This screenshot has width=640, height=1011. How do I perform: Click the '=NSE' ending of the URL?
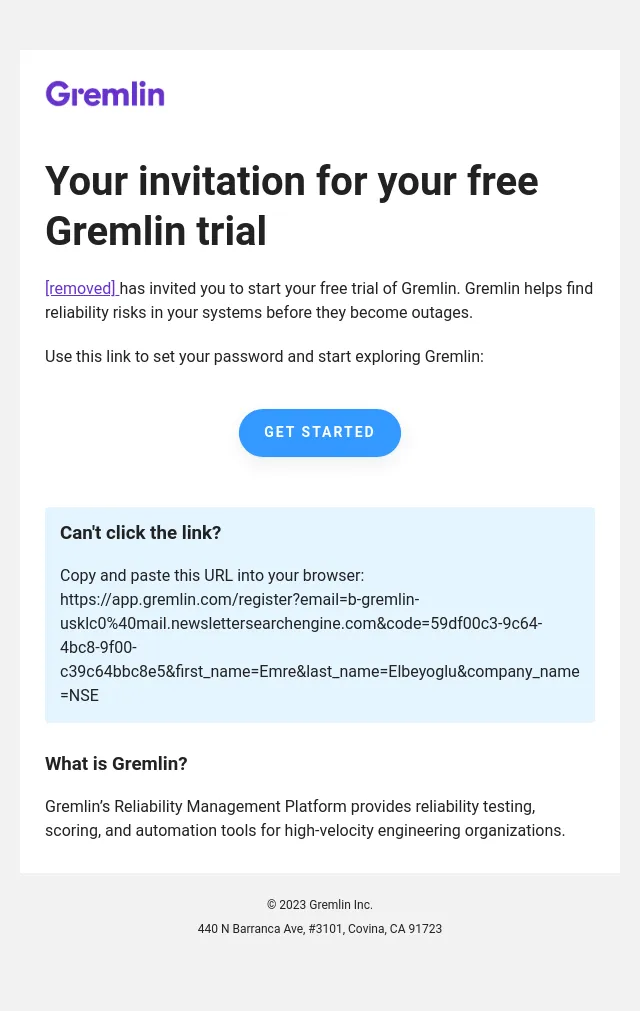pos(79,696)
